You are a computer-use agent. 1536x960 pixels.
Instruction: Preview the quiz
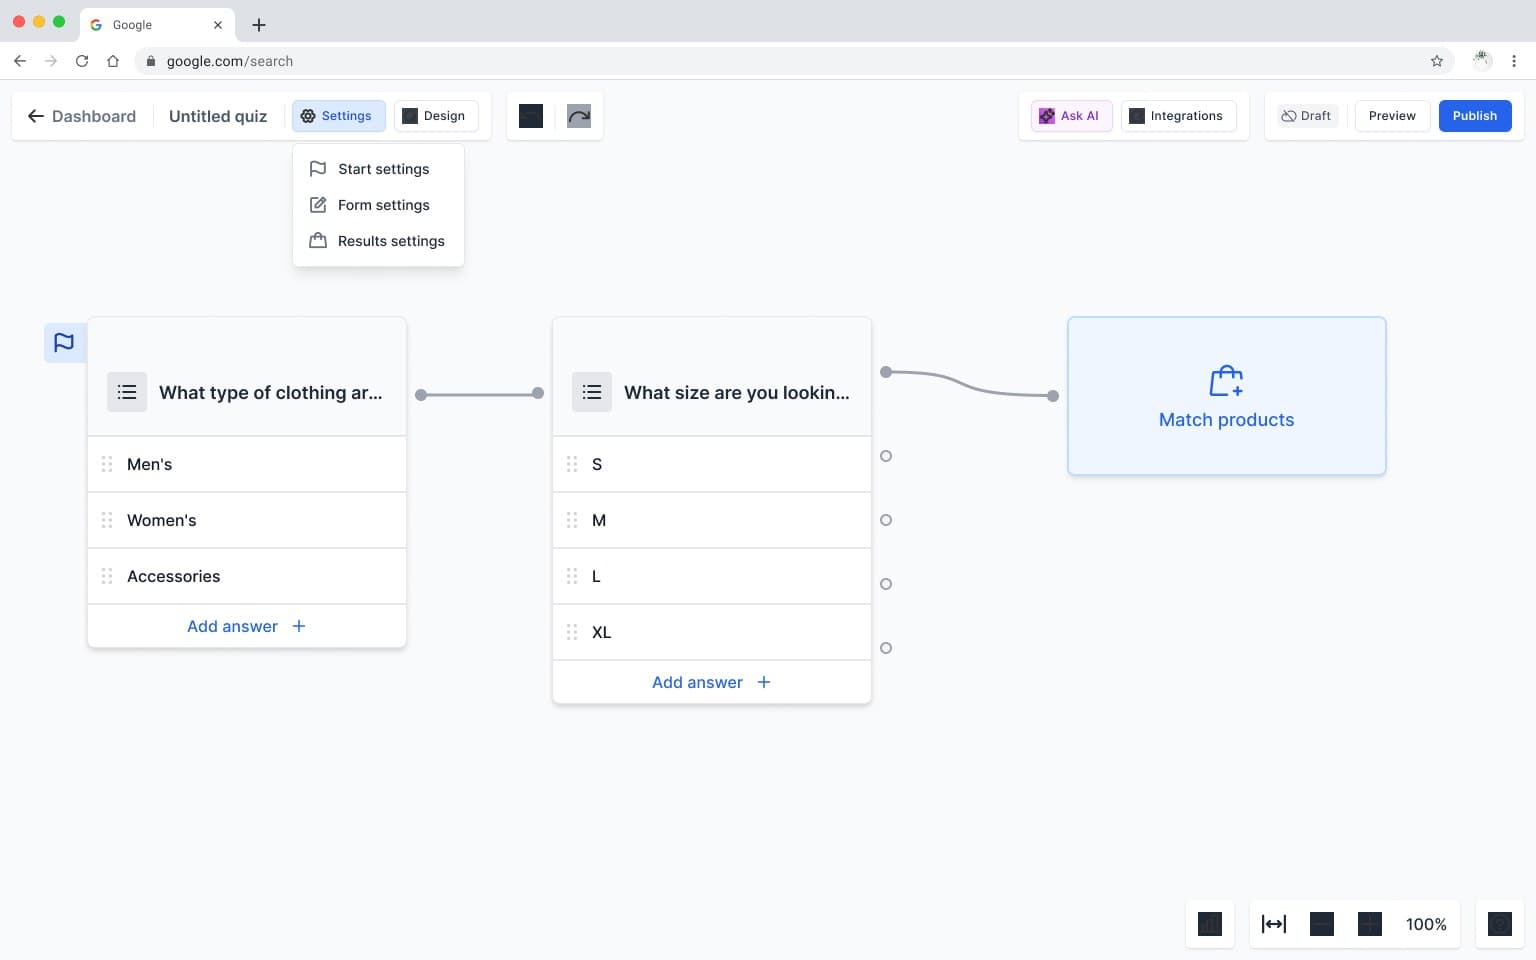coord(1392,116)
